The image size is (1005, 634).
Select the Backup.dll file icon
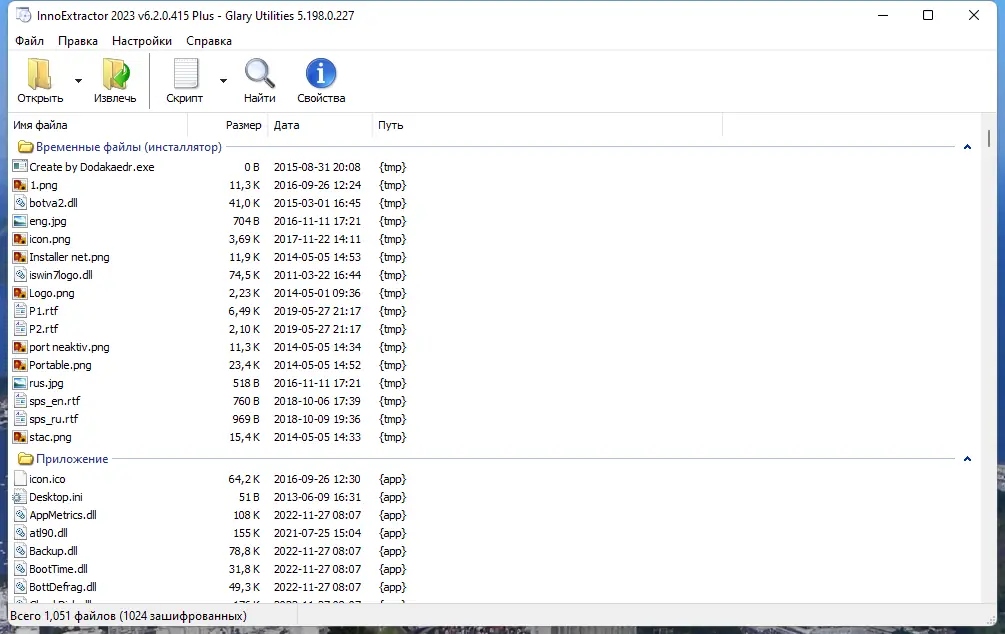click(20, 551)
